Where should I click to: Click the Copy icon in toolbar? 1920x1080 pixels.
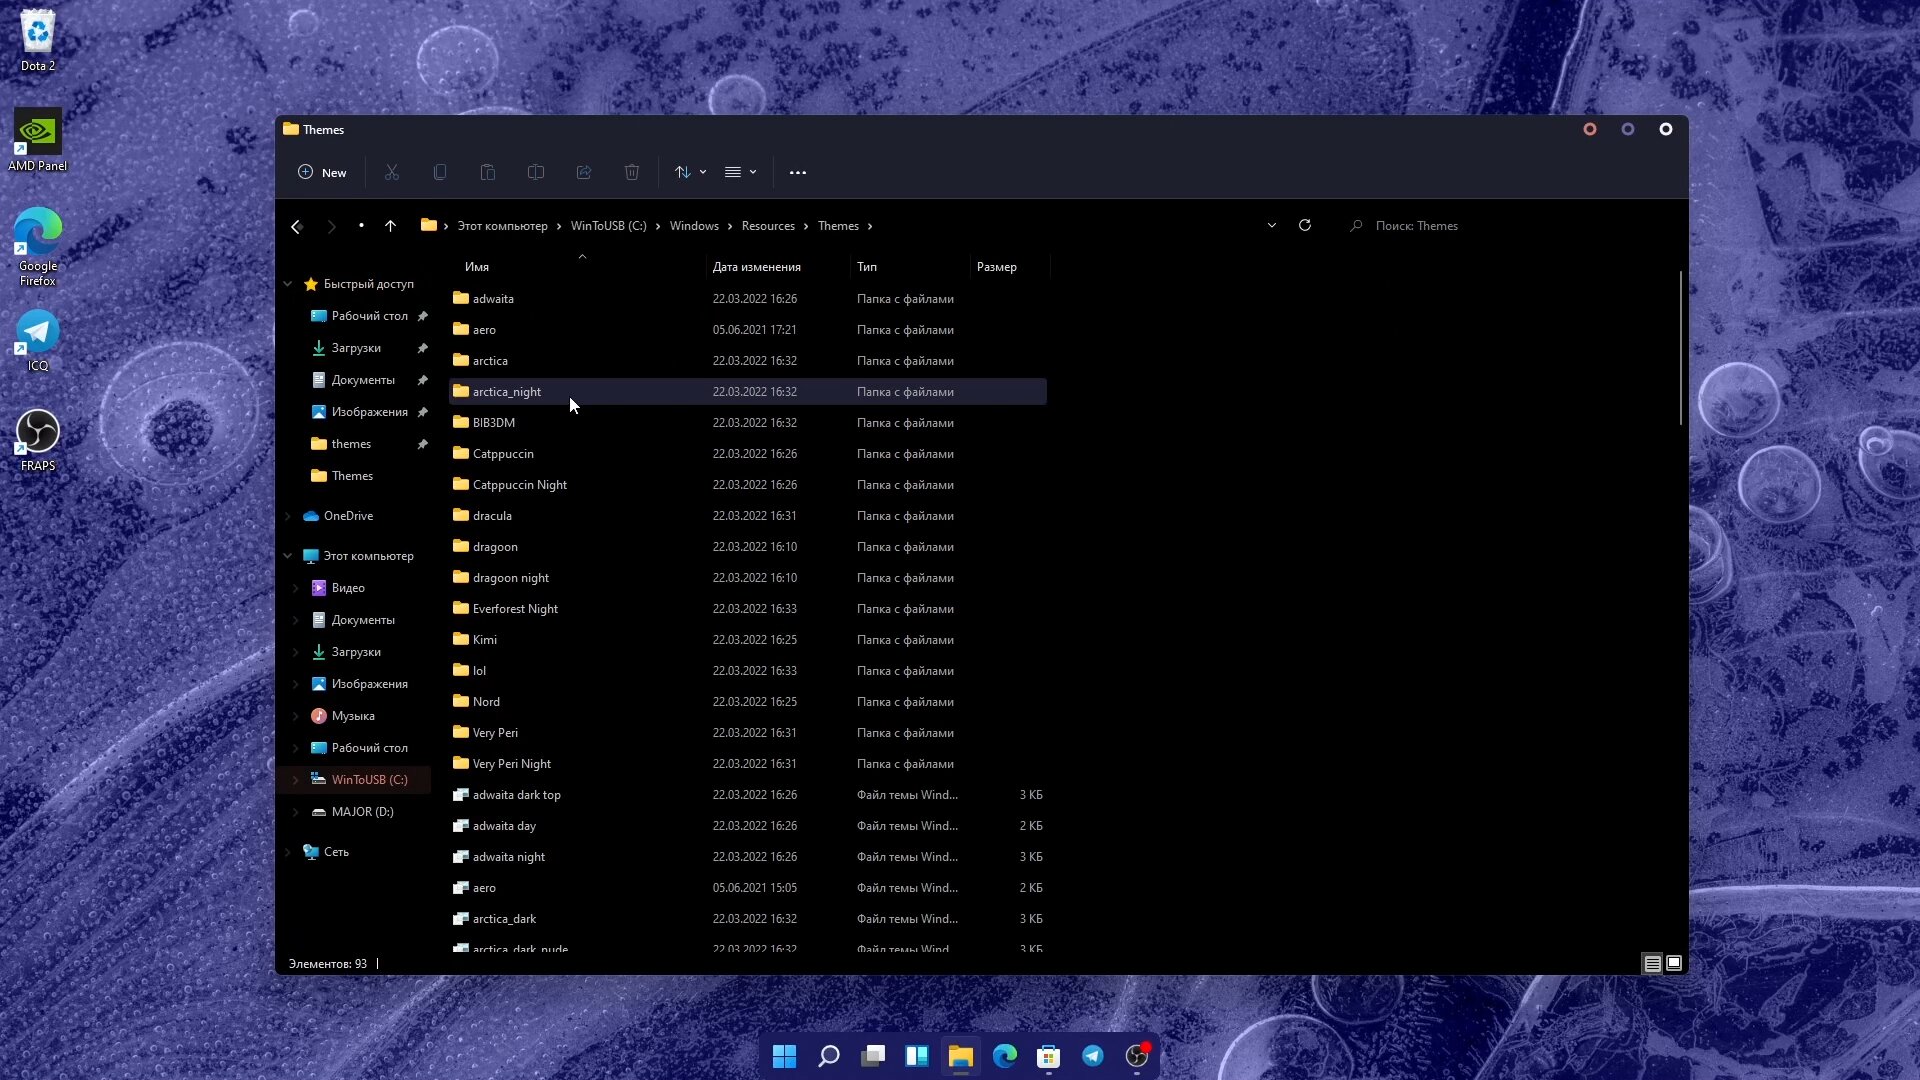(x=439, y=172)
